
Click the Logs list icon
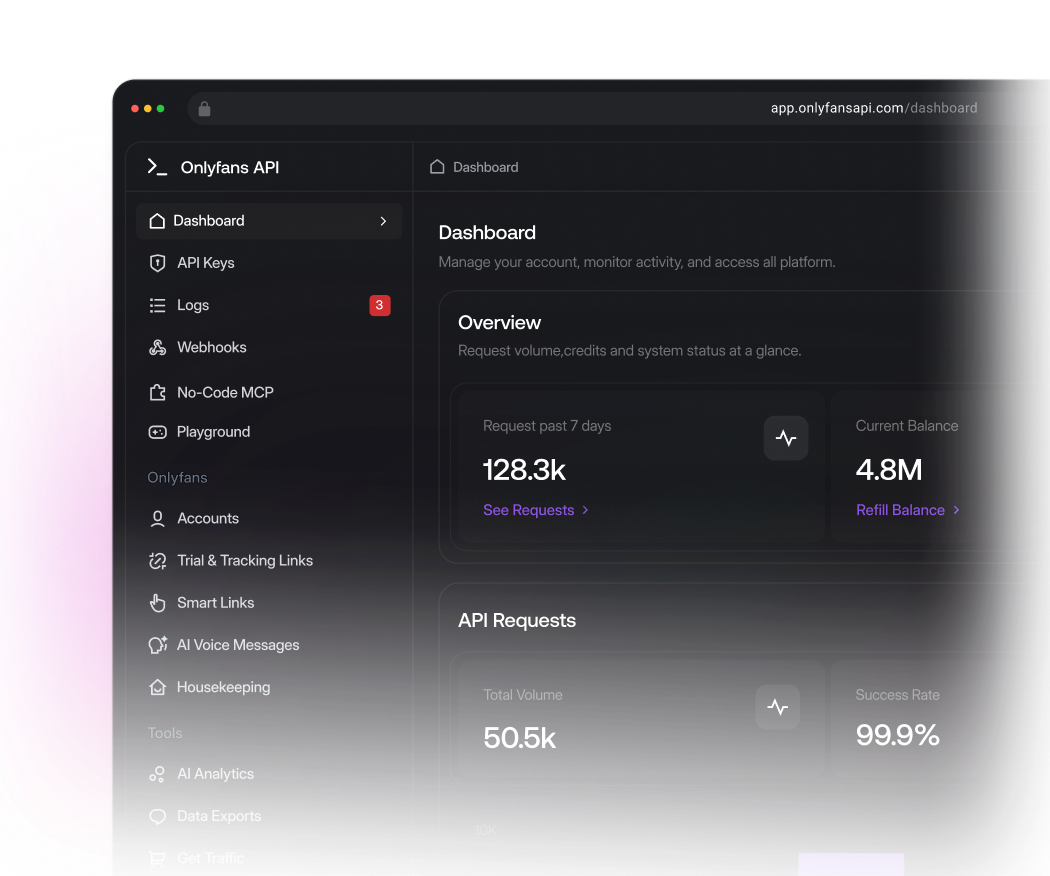click(x=157, y=305)
